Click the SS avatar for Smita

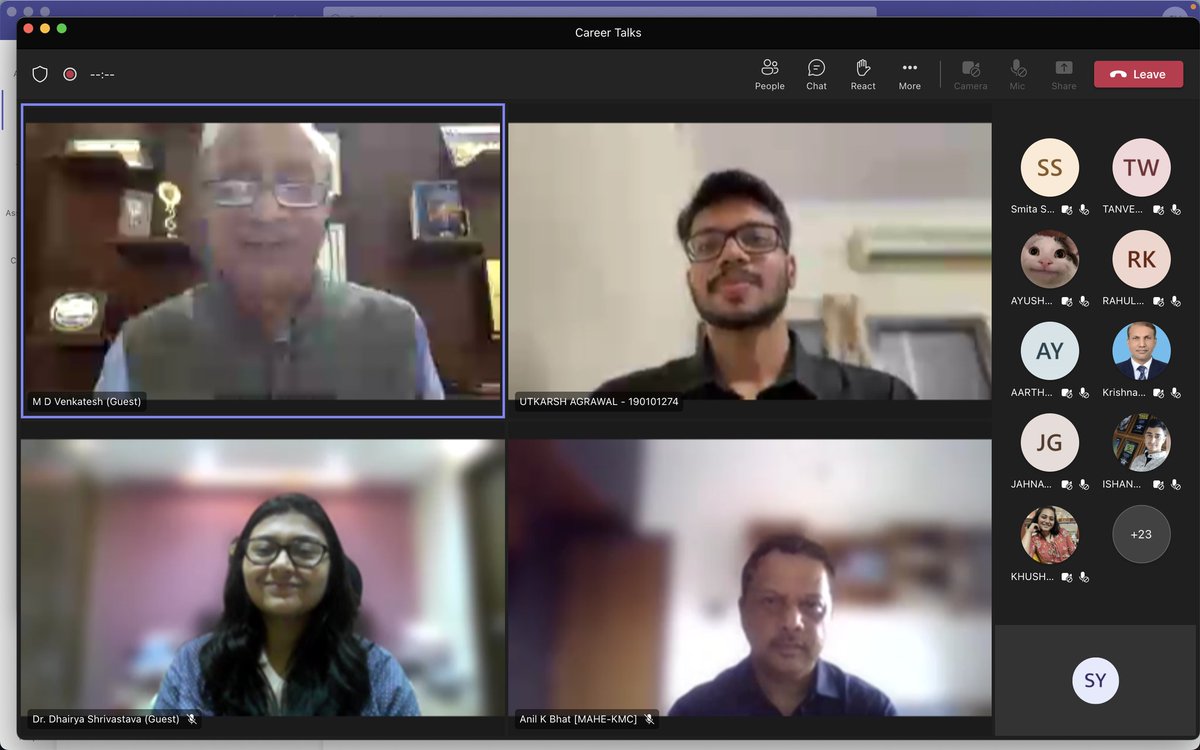[1049, 167]
